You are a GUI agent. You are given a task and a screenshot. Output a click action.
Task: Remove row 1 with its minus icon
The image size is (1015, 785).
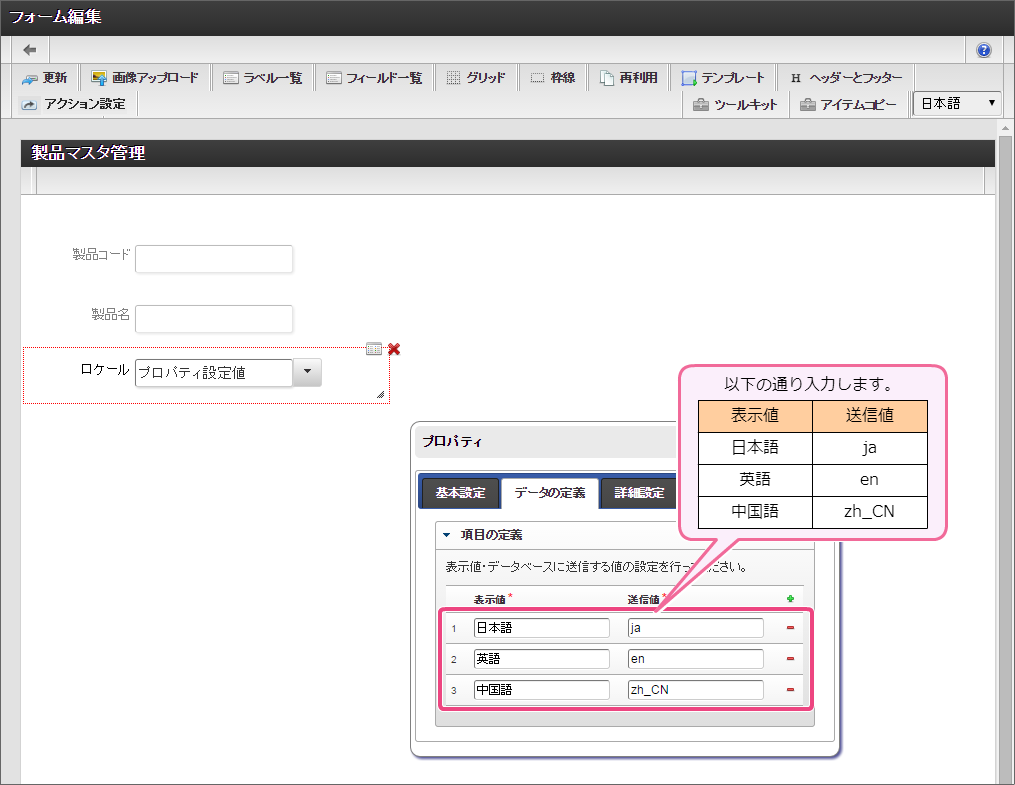point(790,628)
